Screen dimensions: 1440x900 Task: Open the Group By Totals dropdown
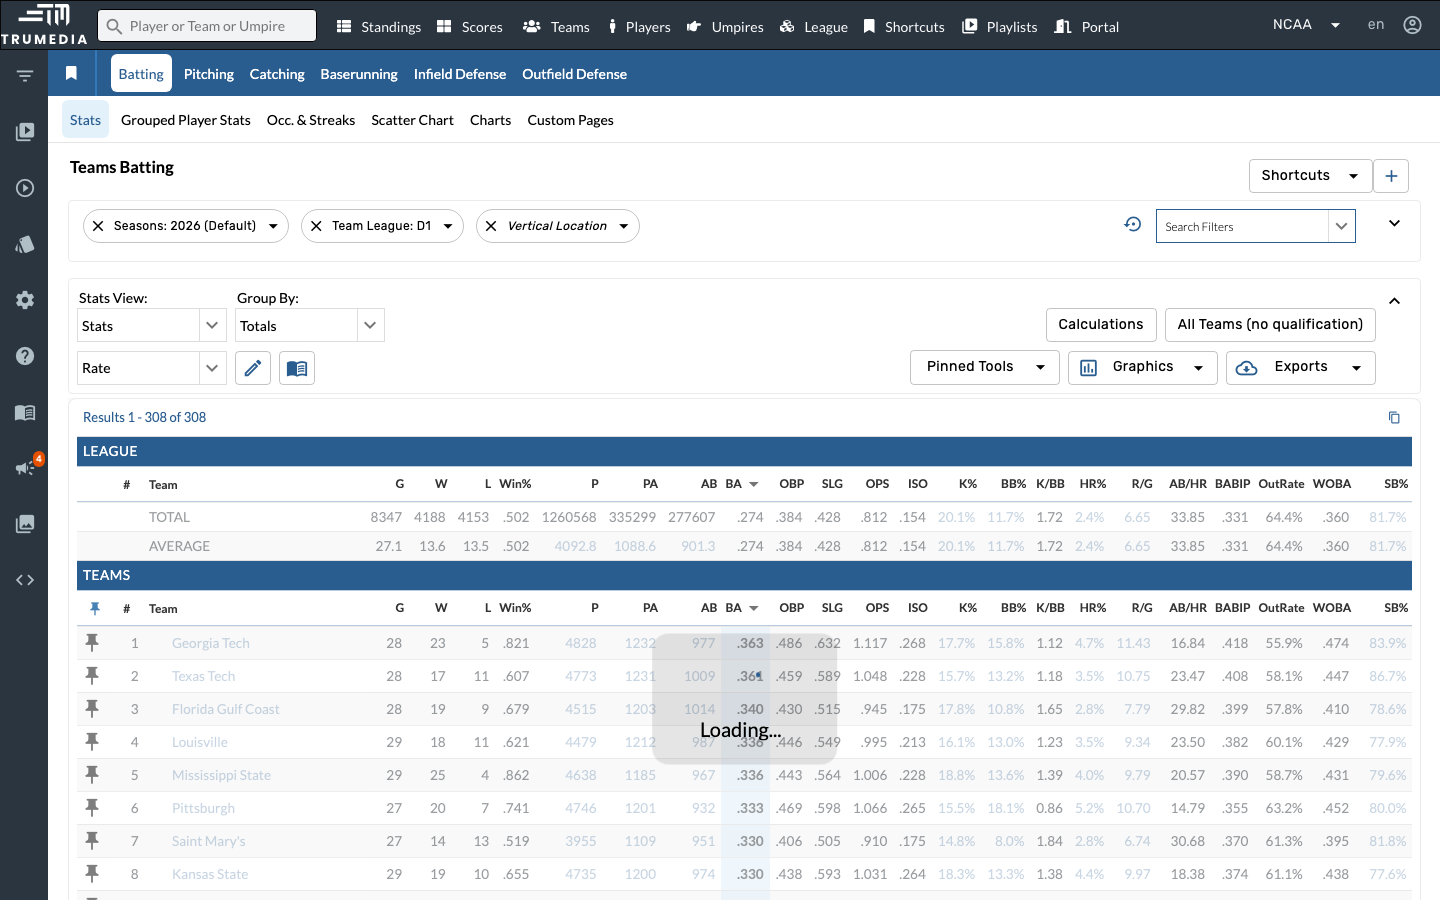[x=310, y=325]
